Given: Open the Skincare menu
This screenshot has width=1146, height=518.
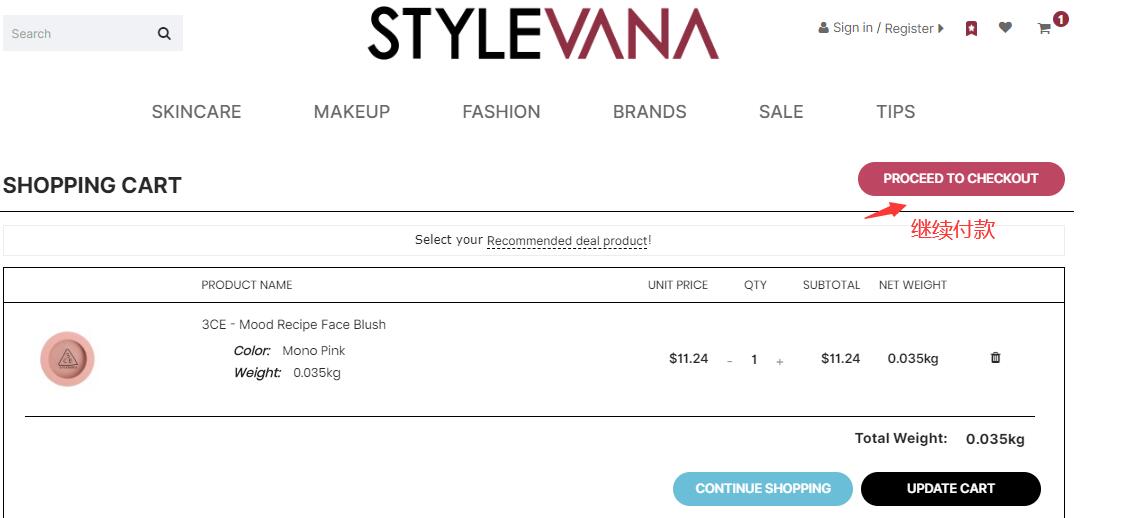Looking at the screenshot, I should click(196, 112).
